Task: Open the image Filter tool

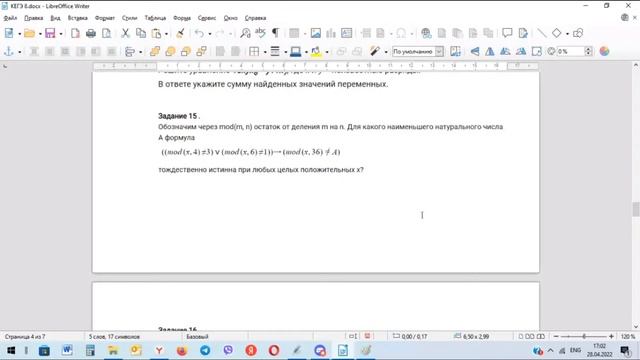Action: 375,51
